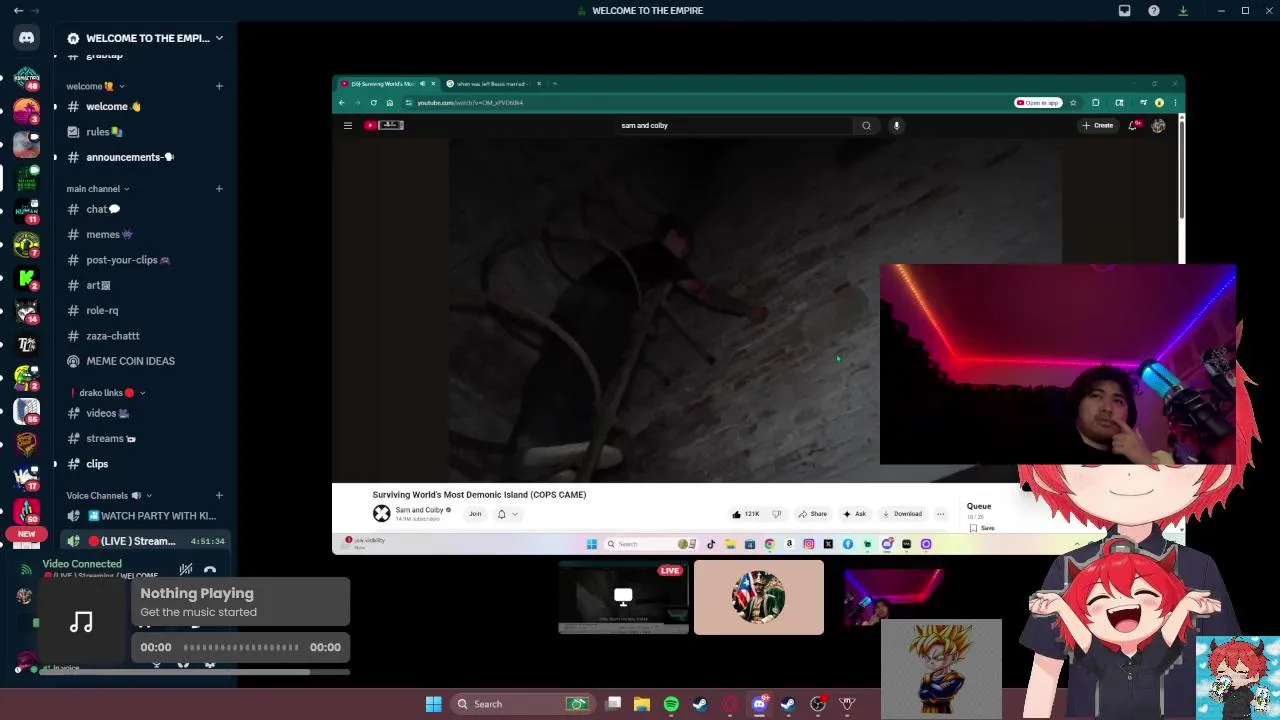Click the Share button under video

(x=812, y=514)
